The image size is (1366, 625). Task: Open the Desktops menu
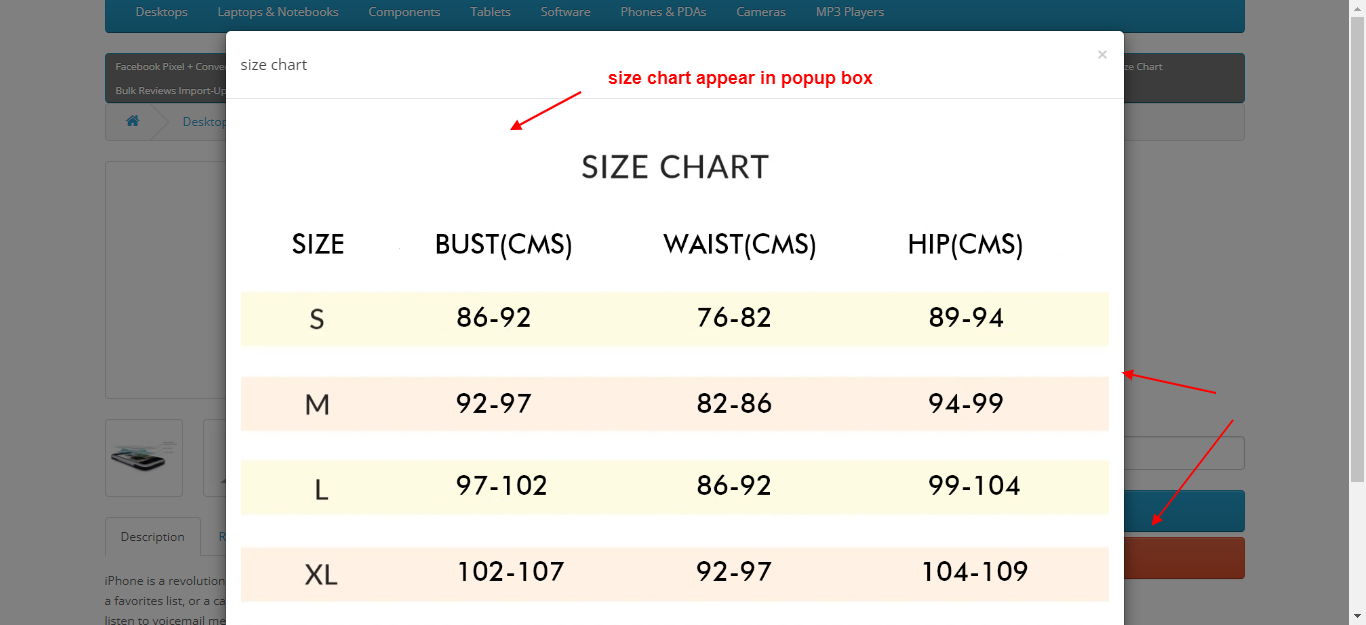point(161,12)
